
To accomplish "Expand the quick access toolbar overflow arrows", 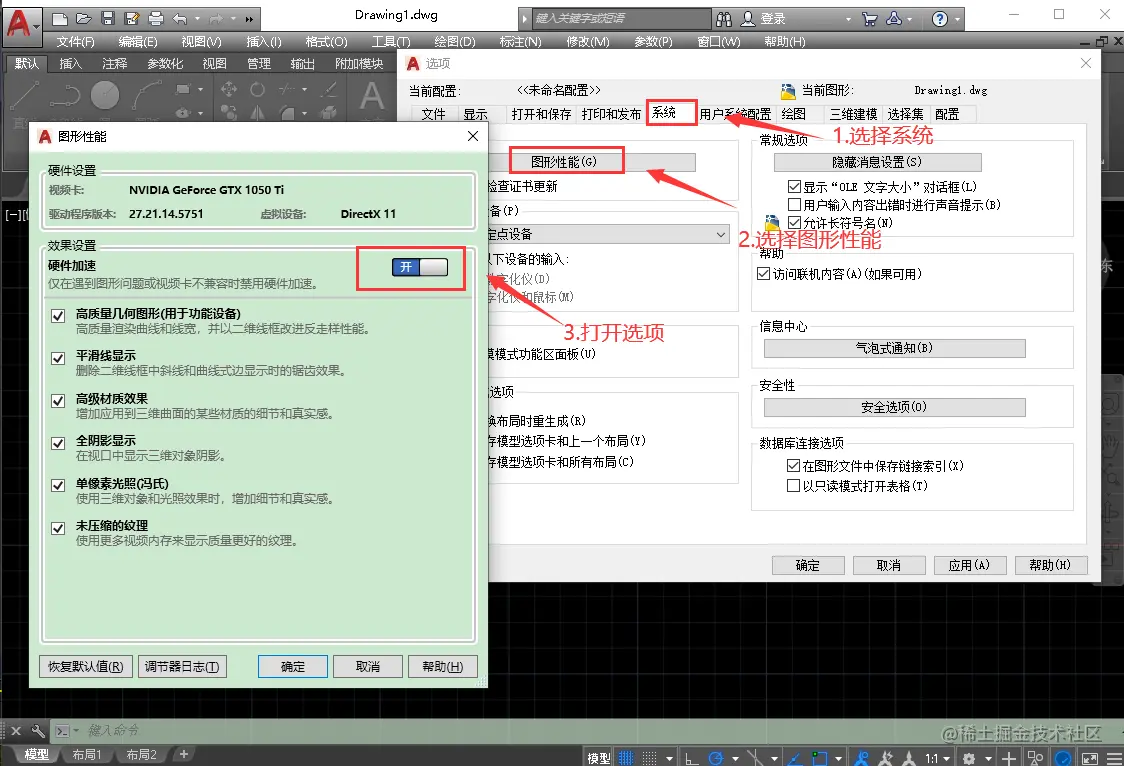I will 249,19.
